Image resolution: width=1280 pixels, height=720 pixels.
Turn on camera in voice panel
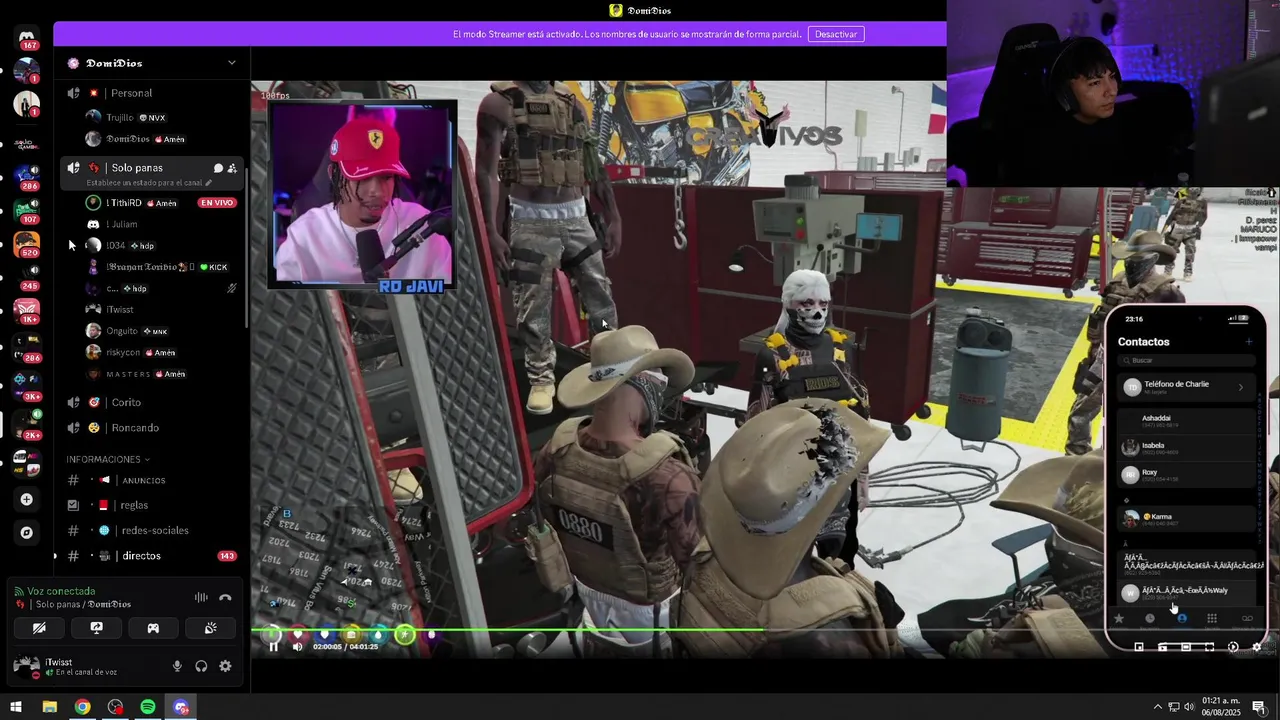pyautogui.click(x=39, y=628)
